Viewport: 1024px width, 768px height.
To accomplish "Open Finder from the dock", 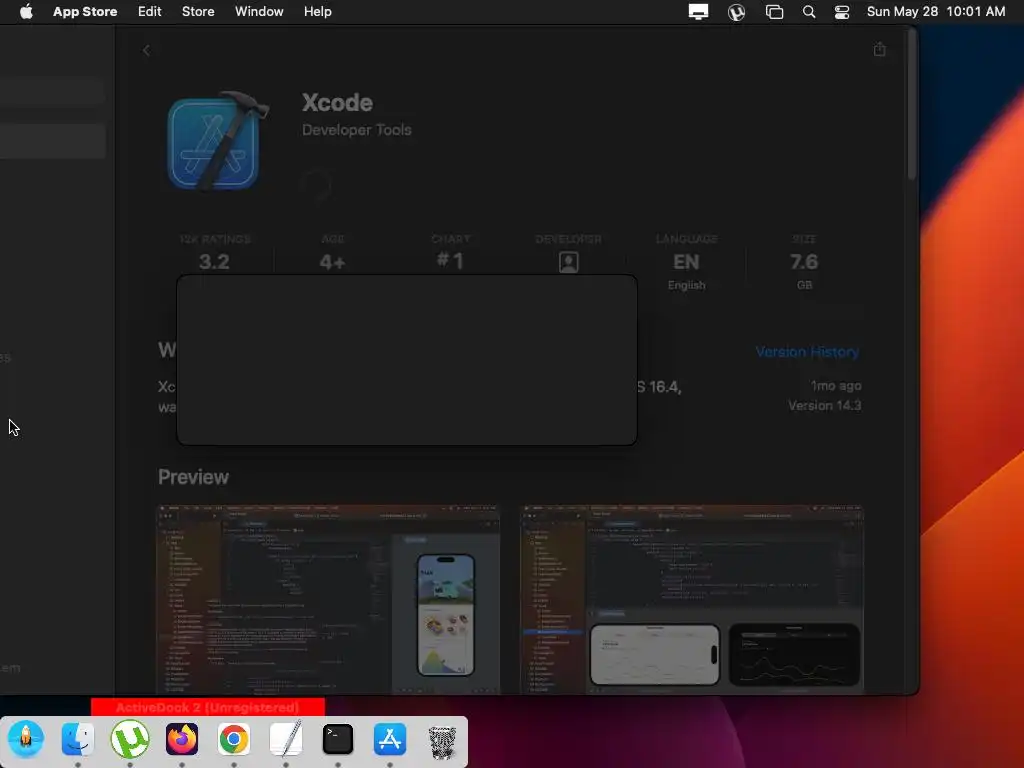I will point(78,739).
